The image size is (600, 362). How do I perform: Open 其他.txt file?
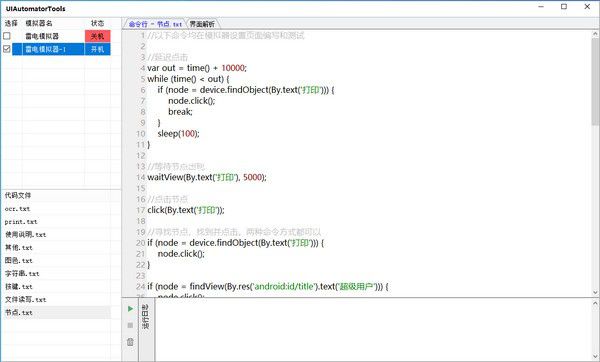pos(19,248)
